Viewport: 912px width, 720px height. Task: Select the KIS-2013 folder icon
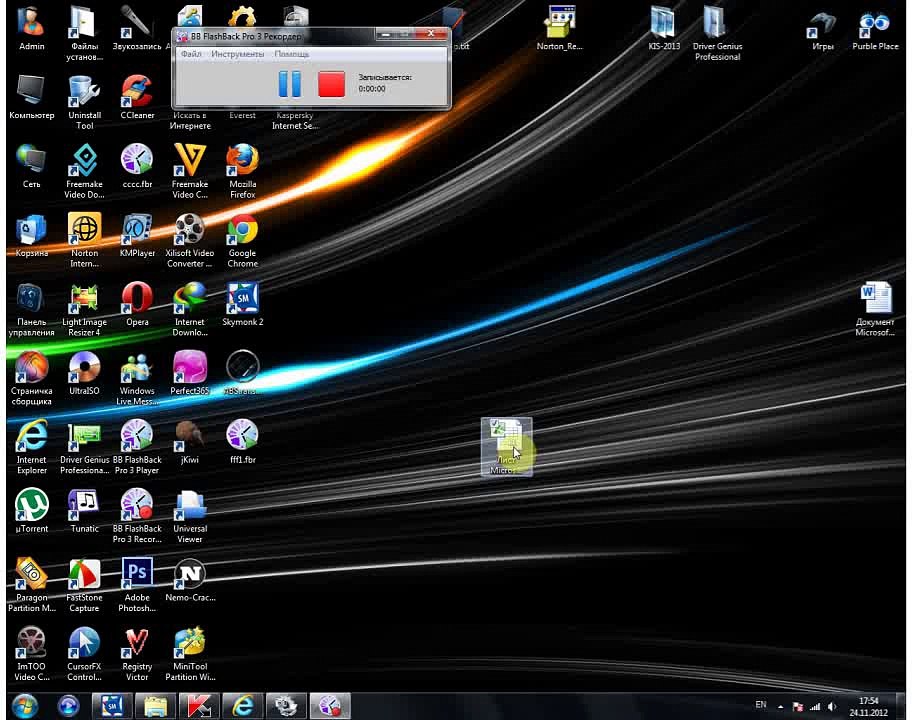[x=664, y=27]
